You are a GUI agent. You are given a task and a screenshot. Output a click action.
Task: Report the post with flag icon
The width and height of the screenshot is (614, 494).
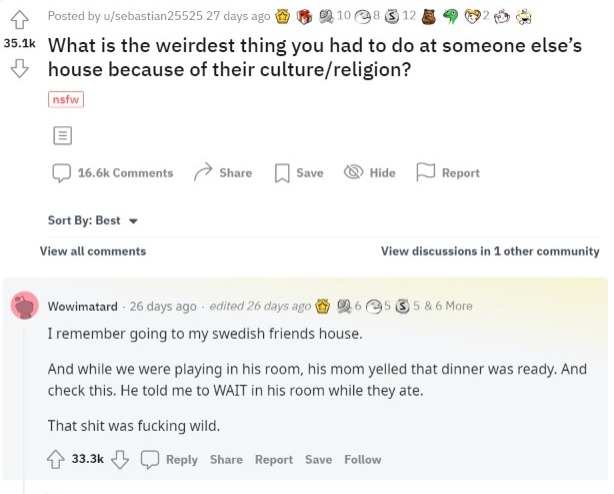(450, 173)
